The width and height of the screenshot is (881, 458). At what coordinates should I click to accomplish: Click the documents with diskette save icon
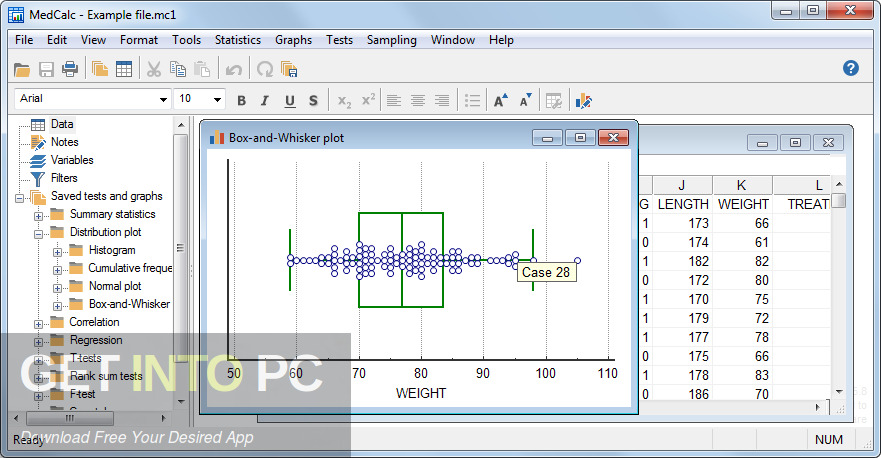[289, 69]
